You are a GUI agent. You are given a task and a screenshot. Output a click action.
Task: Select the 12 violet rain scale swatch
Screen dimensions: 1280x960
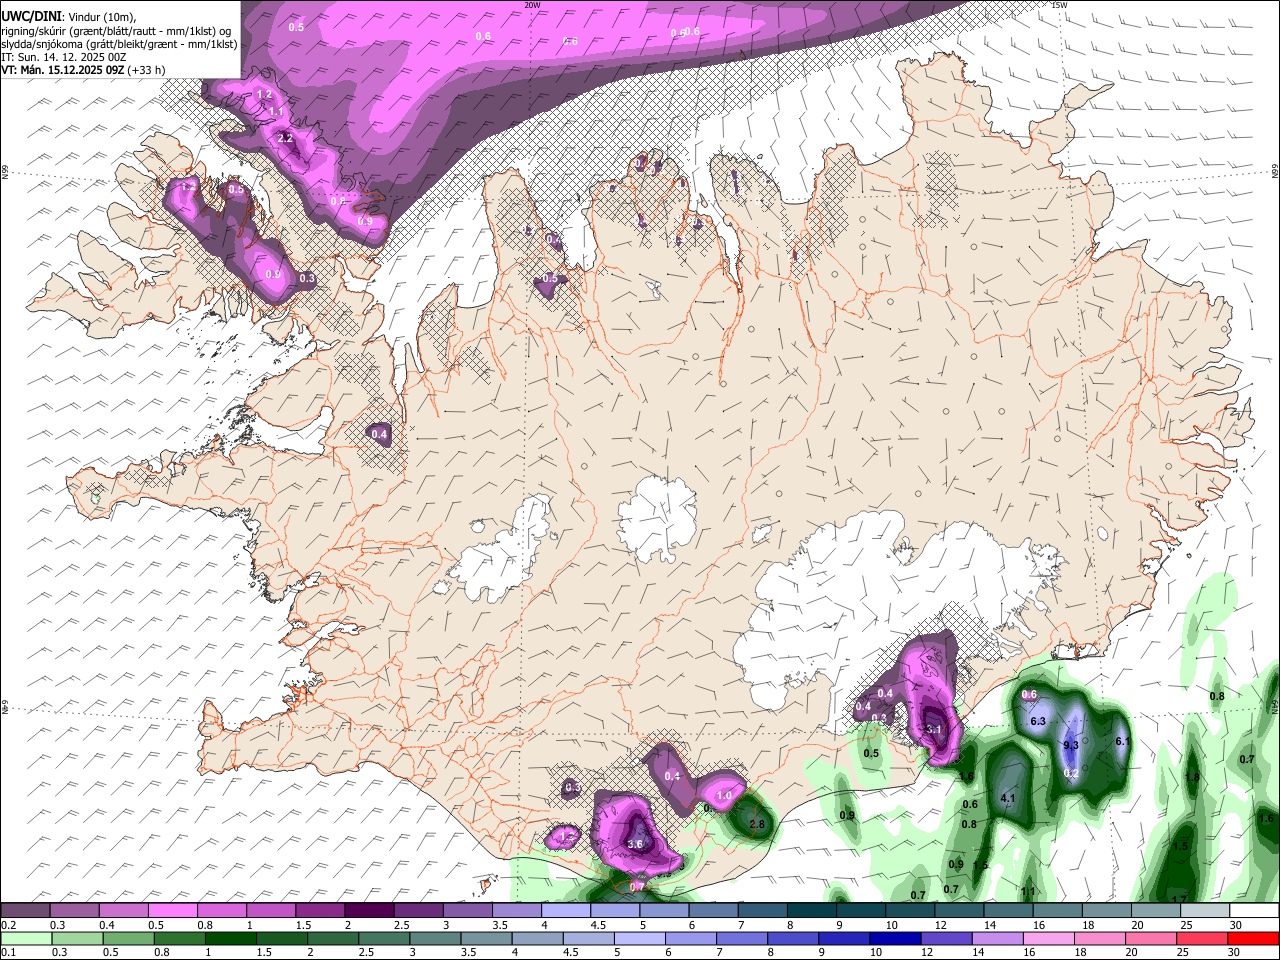pos(947,939)
